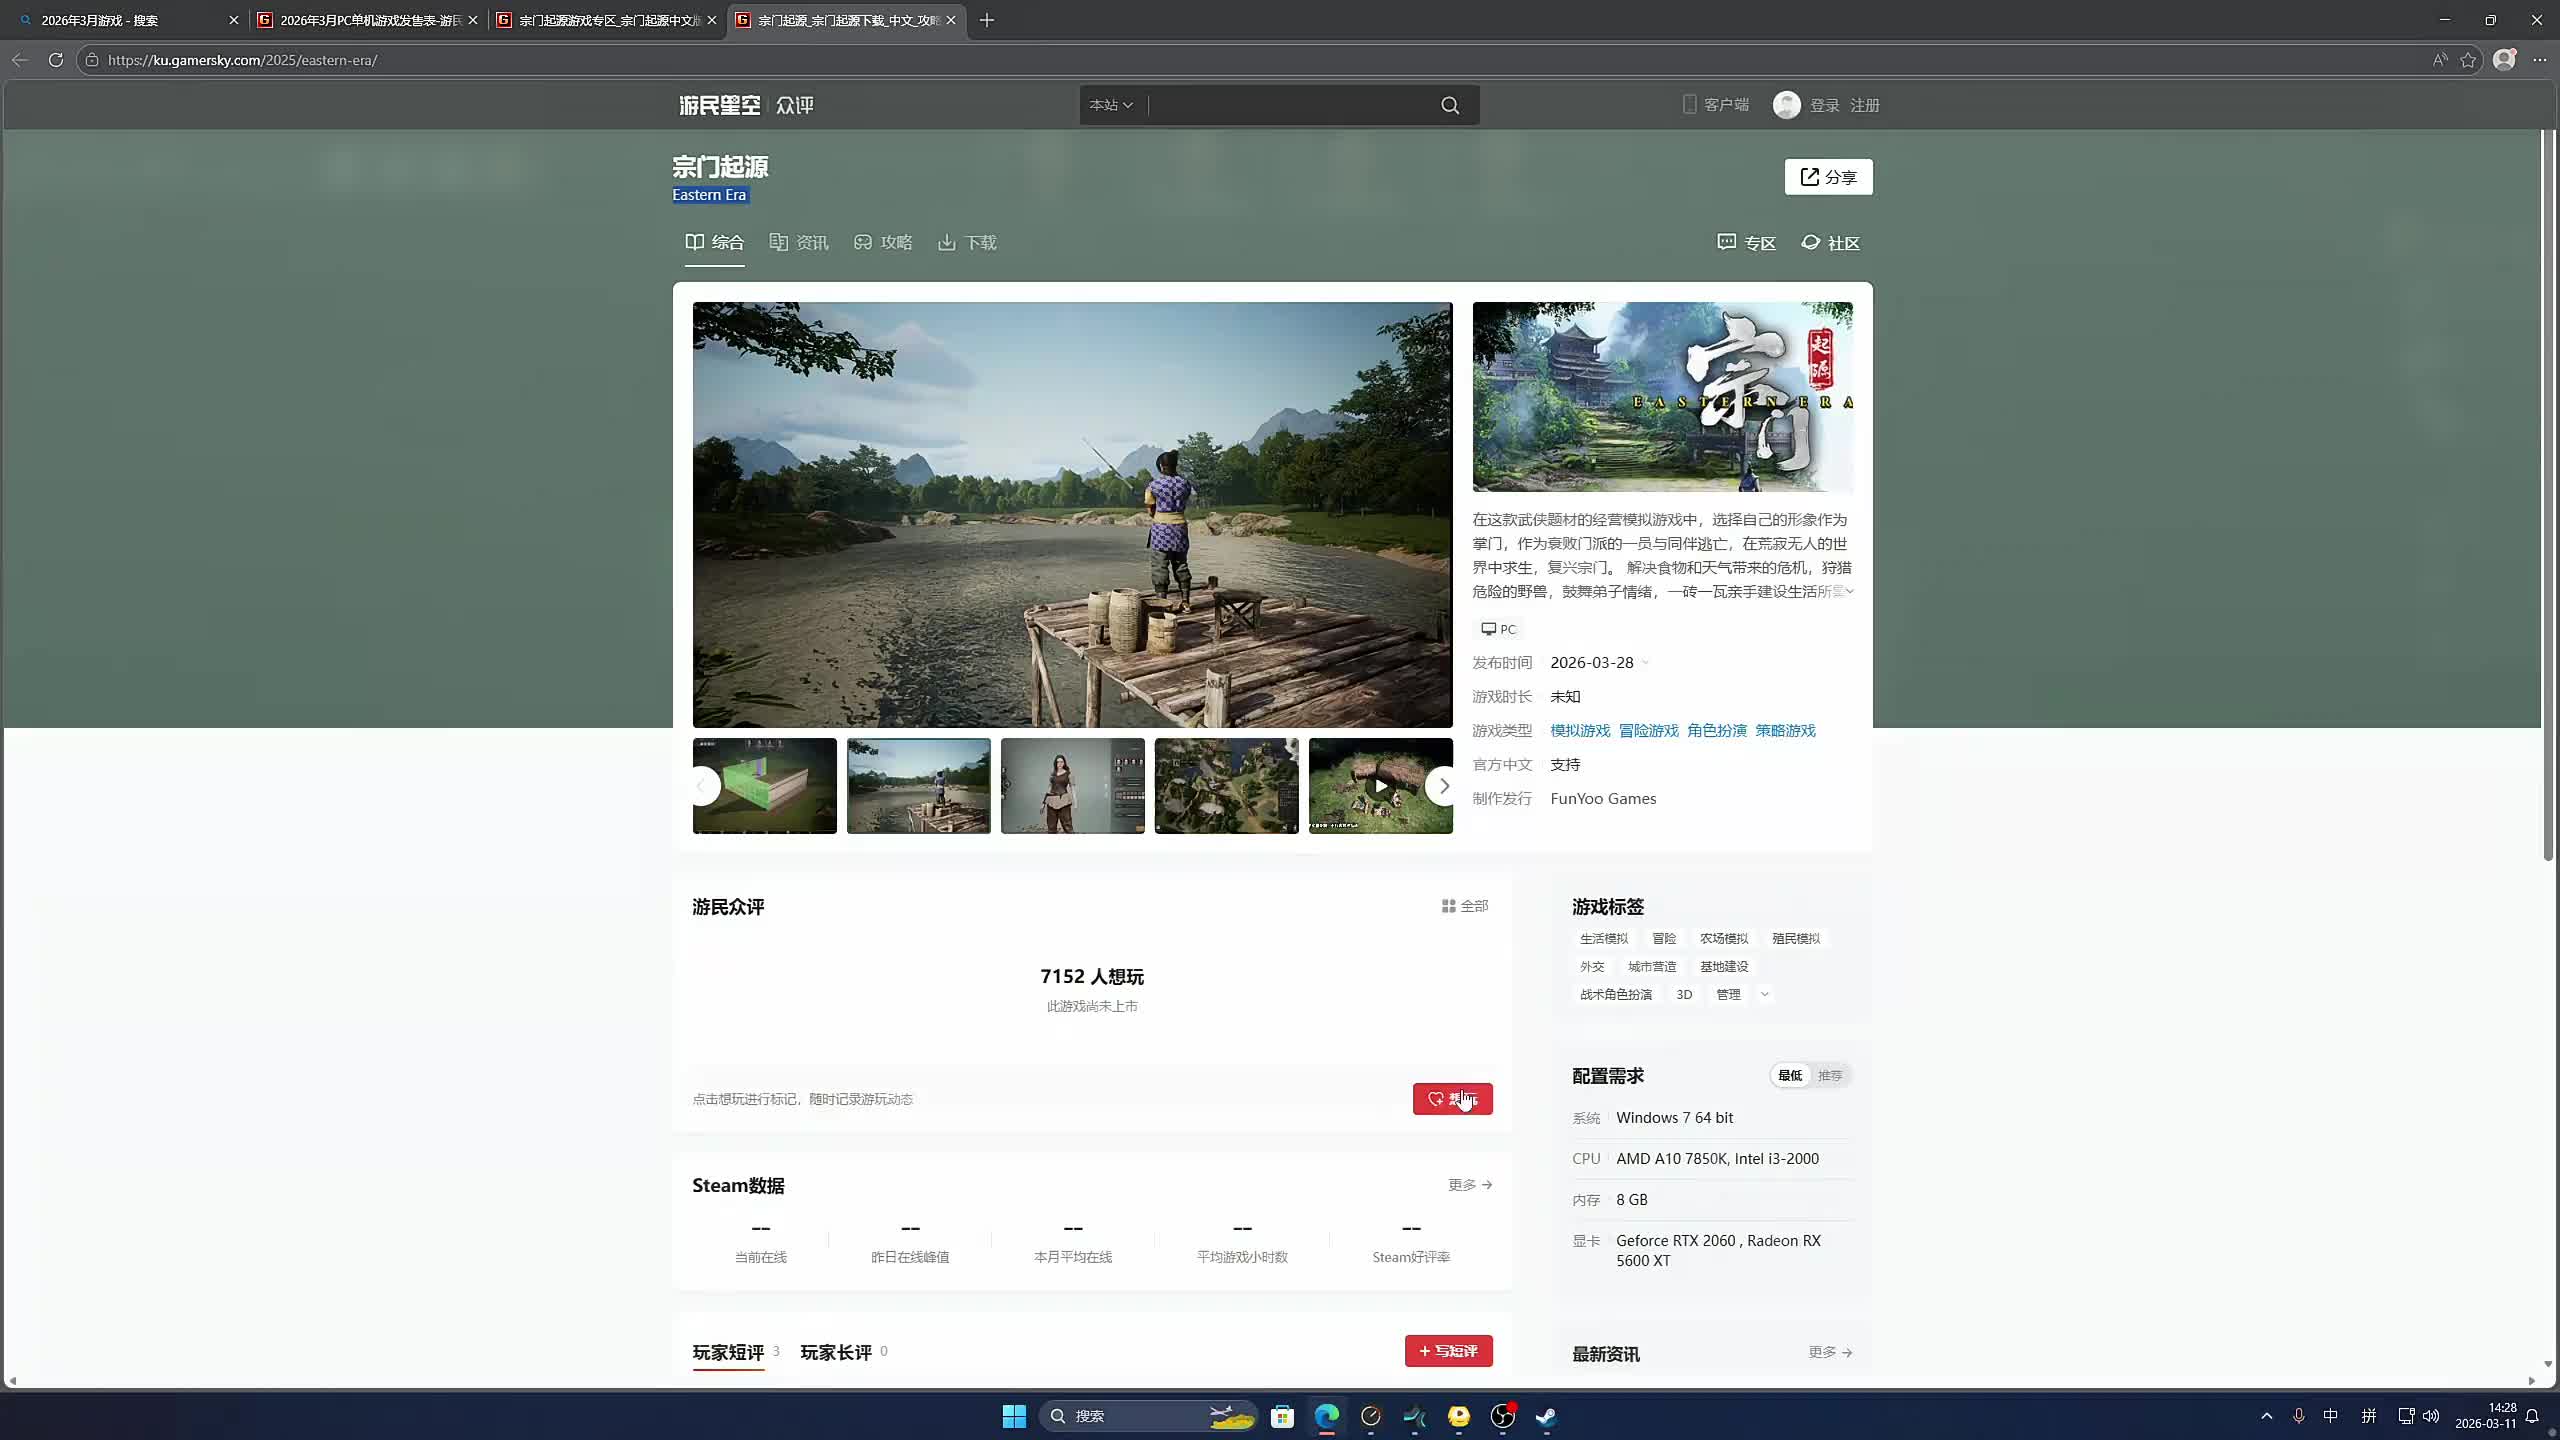Open Steam from the taskbar

click(x=1546, y=1416)
